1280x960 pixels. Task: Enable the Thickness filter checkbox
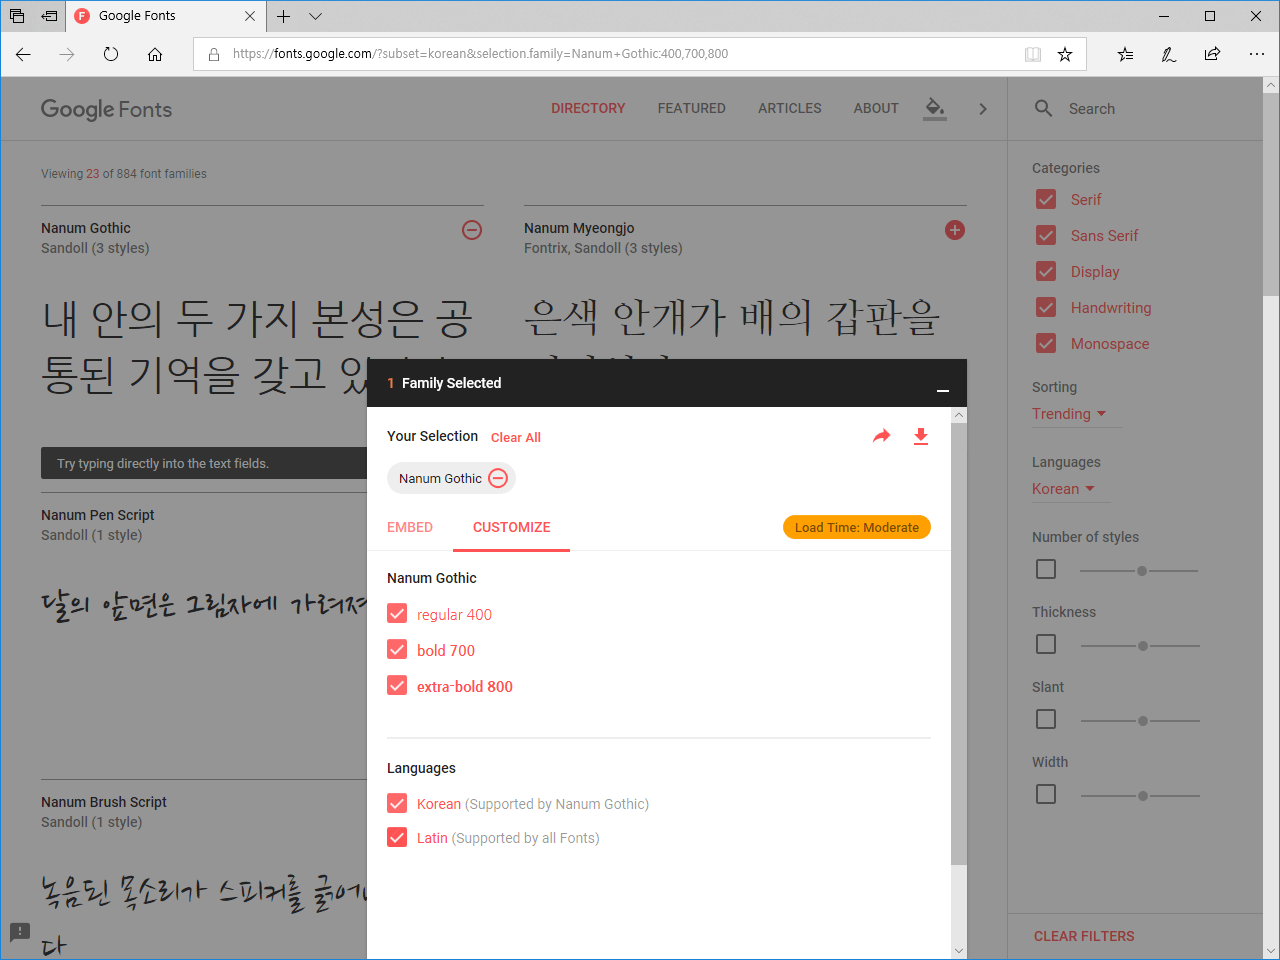coord(1046,644)
